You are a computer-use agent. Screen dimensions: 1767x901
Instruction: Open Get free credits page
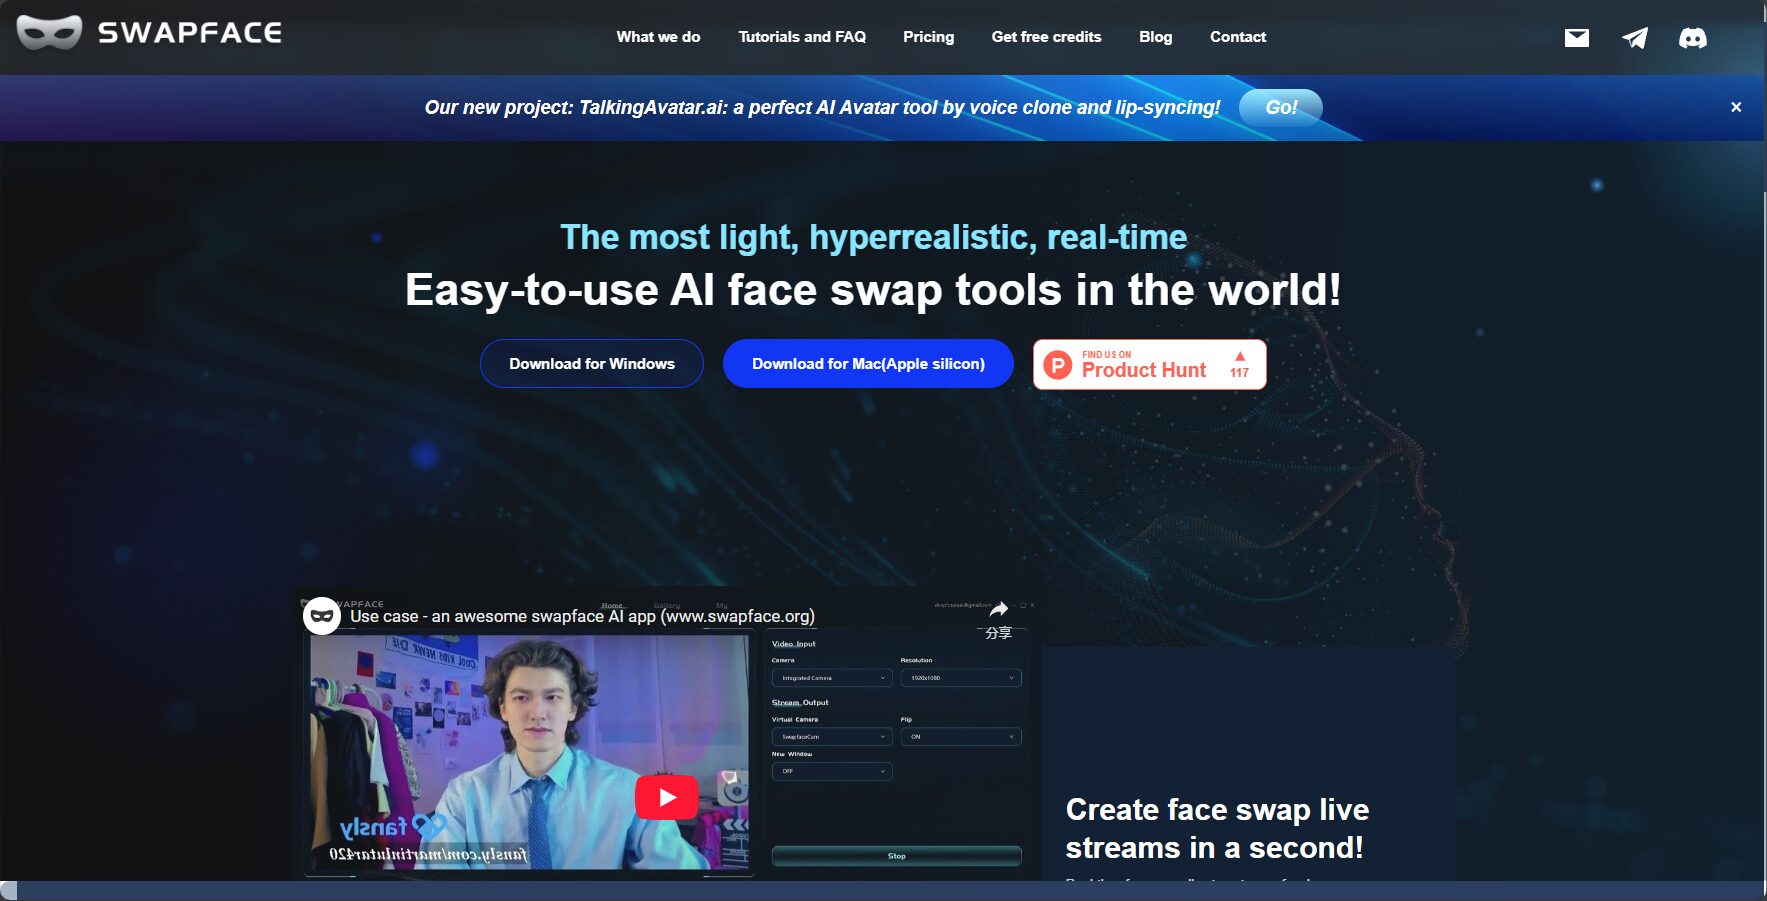(x=1046, y=37)
